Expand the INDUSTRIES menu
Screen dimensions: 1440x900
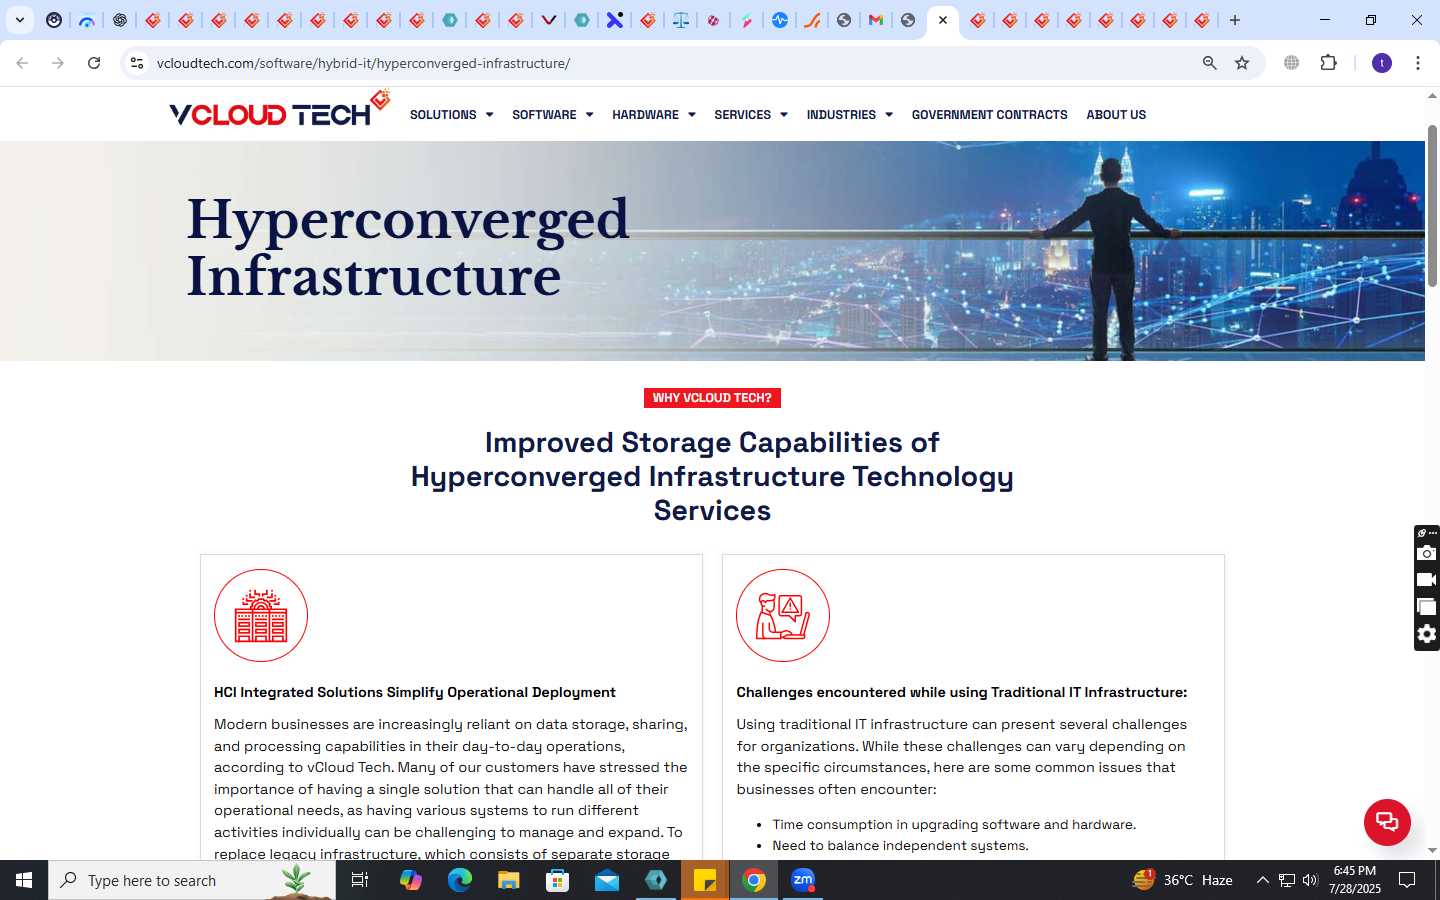[x=849, y=115]
